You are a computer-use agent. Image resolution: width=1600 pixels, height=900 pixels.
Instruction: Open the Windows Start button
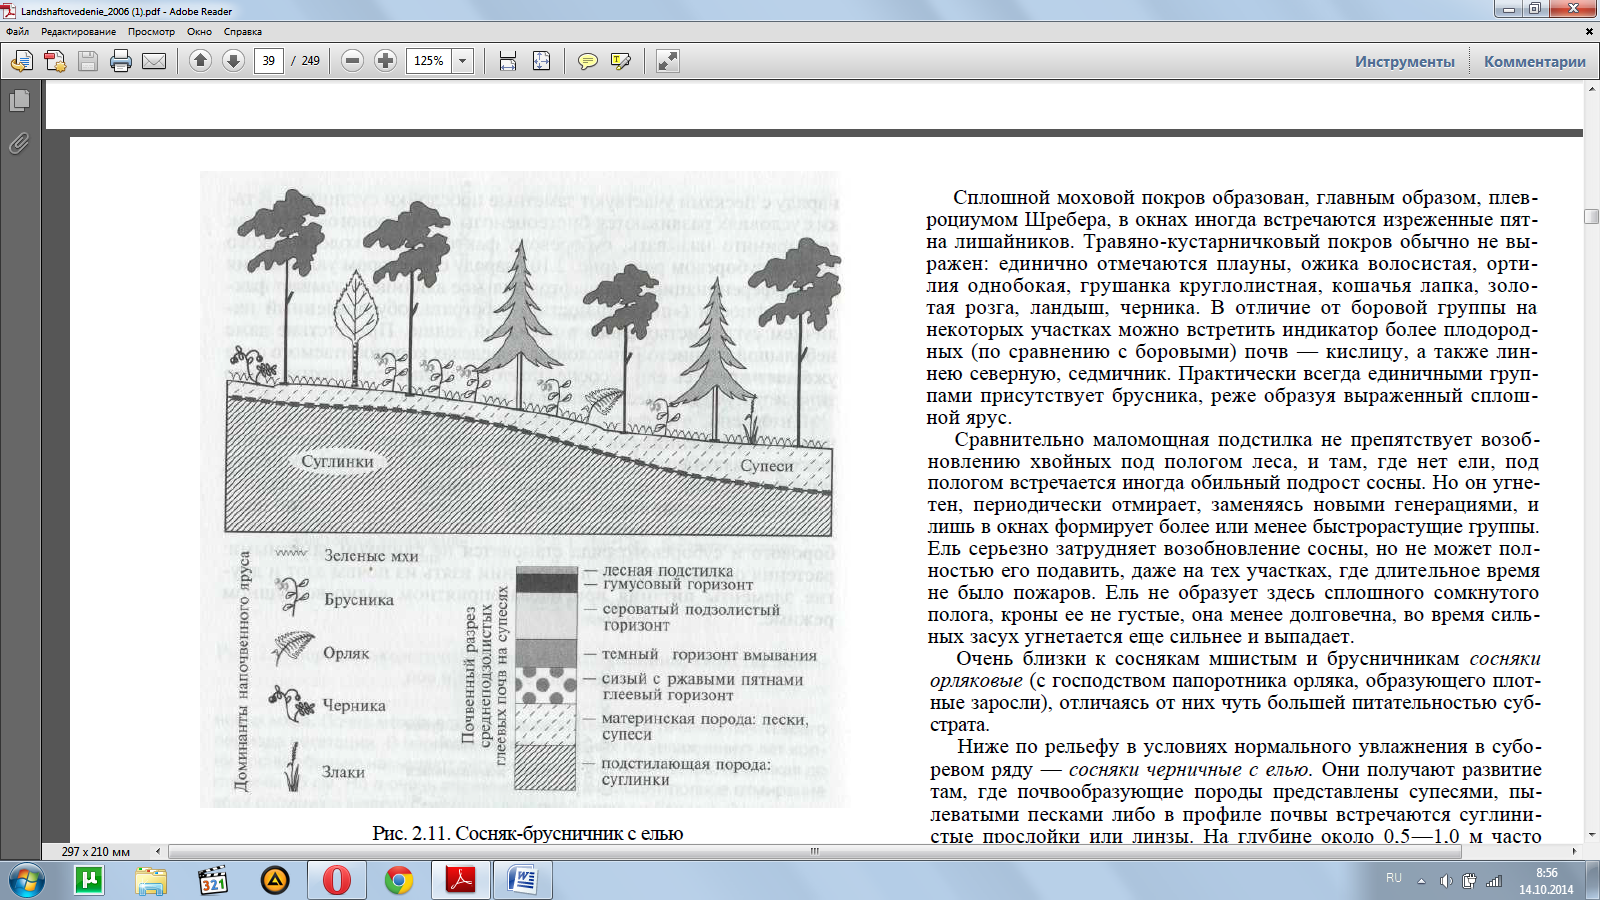click(x=27, y=881)
